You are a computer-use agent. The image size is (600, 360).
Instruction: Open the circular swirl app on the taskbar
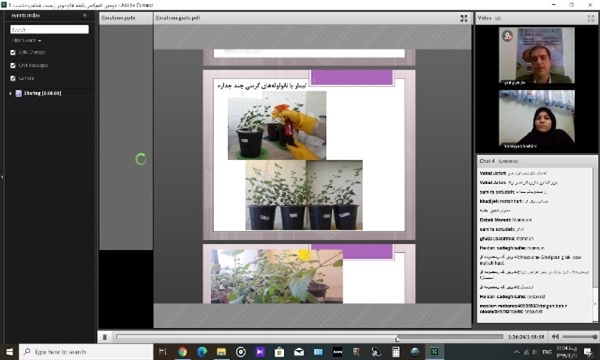[241, 352]
